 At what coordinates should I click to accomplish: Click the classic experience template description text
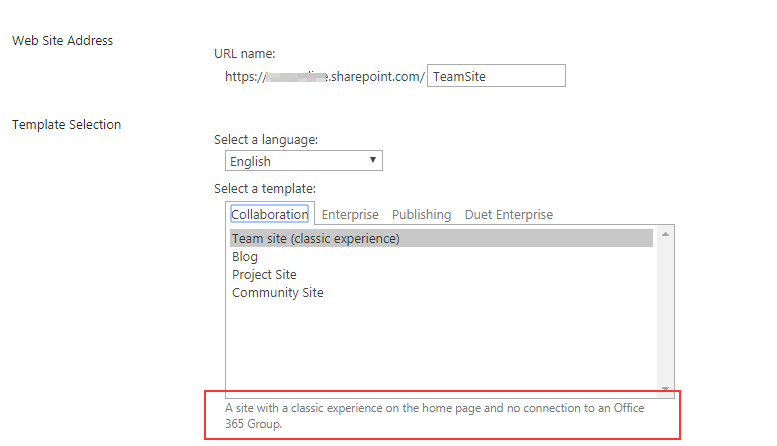coord(435,416)
